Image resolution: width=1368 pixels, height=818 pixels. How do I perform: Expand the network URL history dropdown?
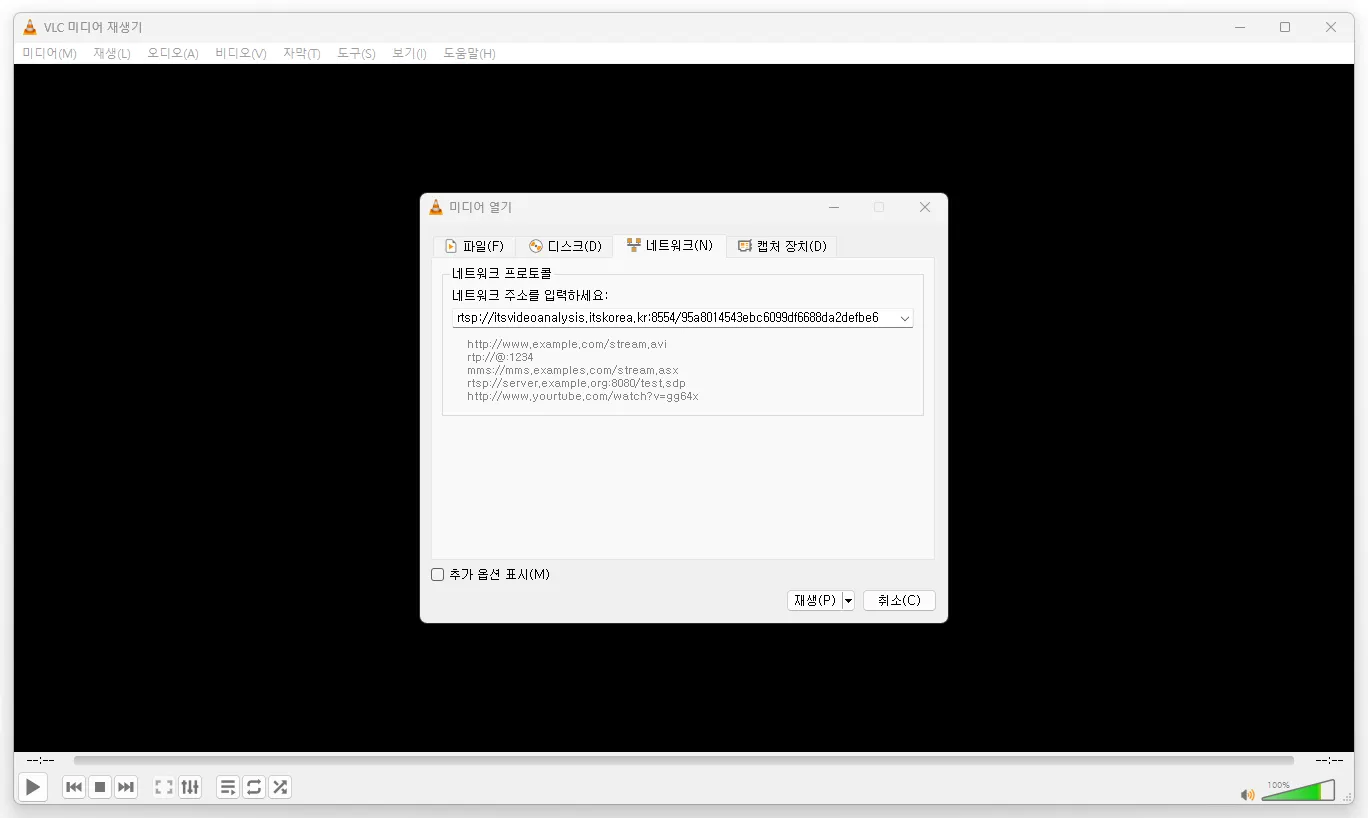(x=904, y=318)
